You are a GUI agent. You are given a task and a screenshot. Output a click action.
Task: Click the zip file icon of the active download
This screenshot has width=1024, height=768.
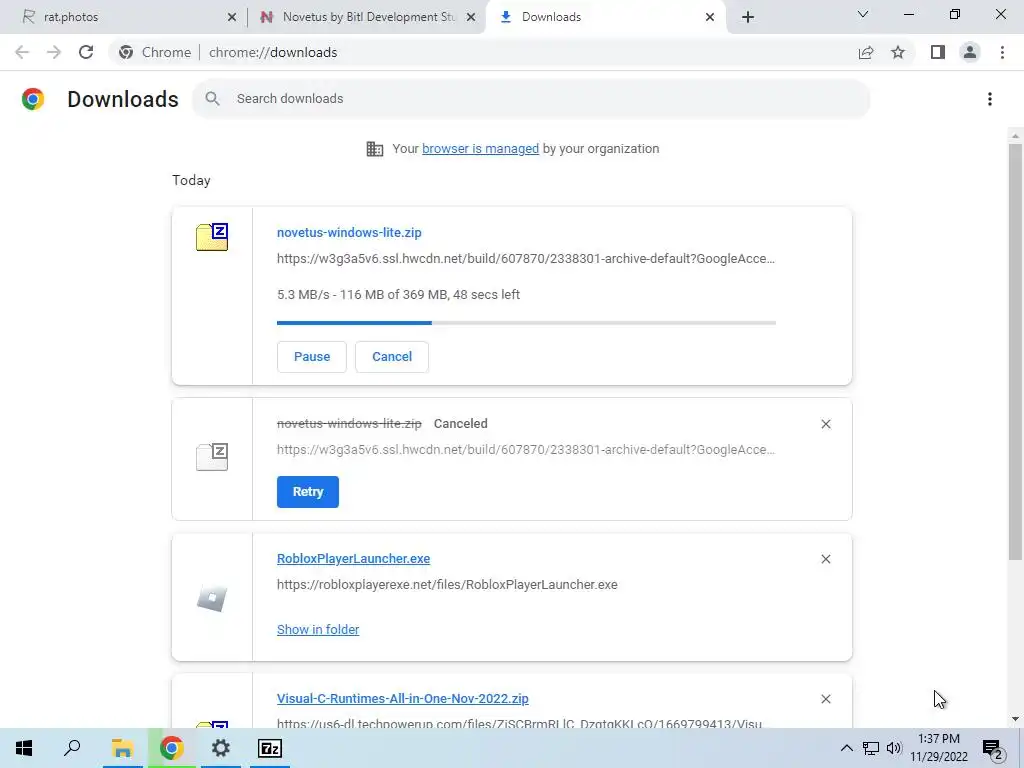pos(212,237)
